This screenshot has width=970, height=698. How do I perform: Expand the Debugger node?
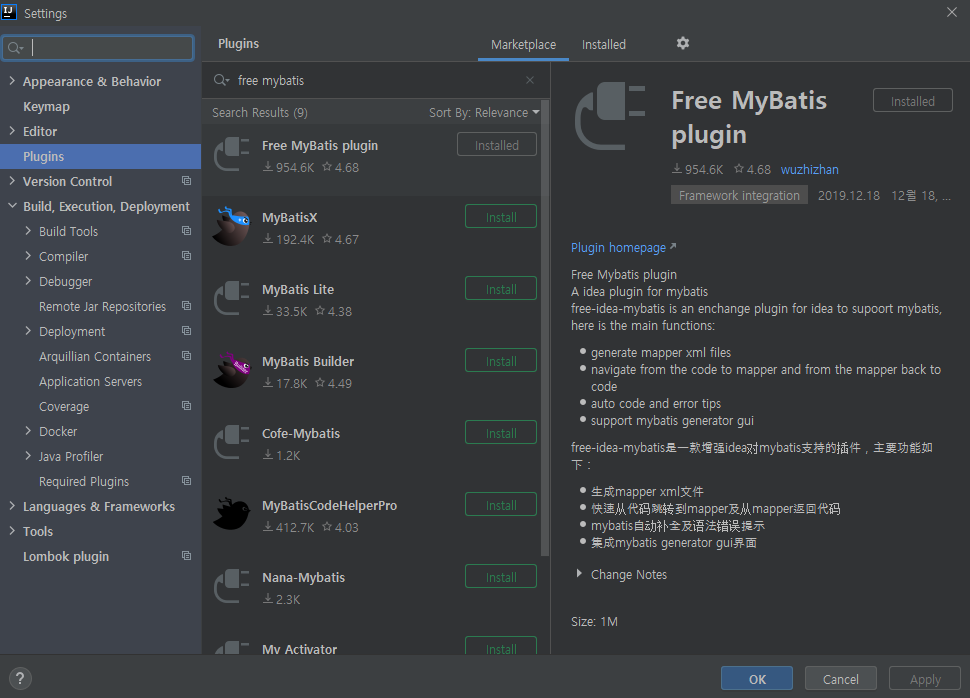[28, 281]
